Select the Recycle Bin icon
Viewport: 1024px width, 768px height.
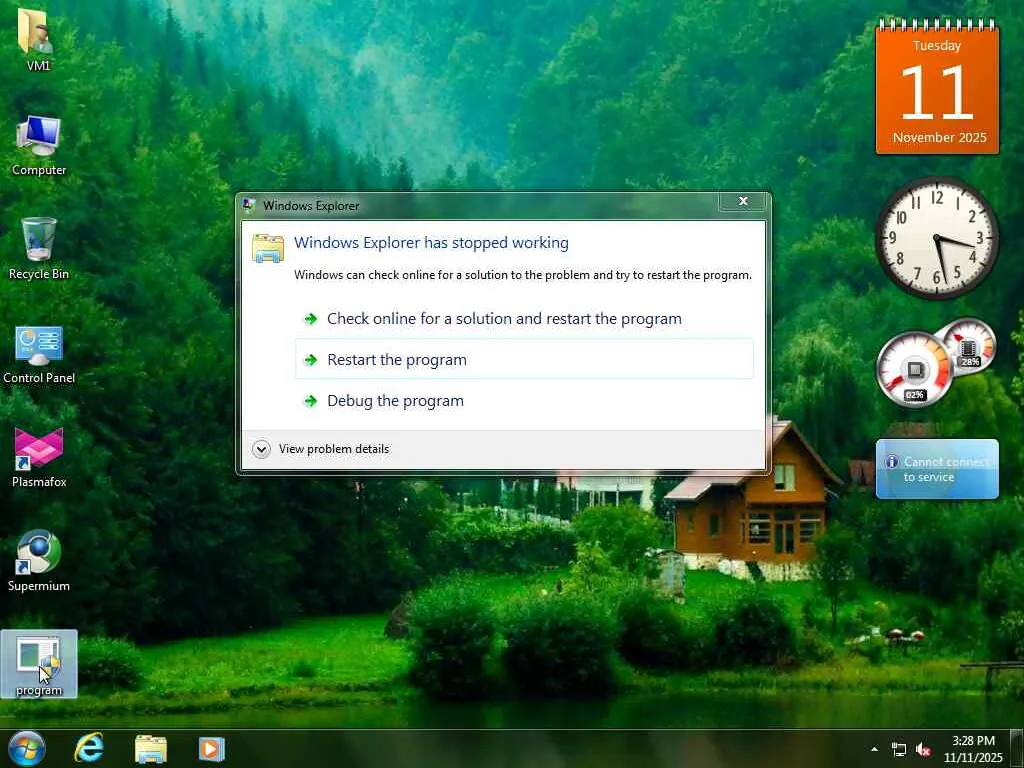click(x=39, y=248)
